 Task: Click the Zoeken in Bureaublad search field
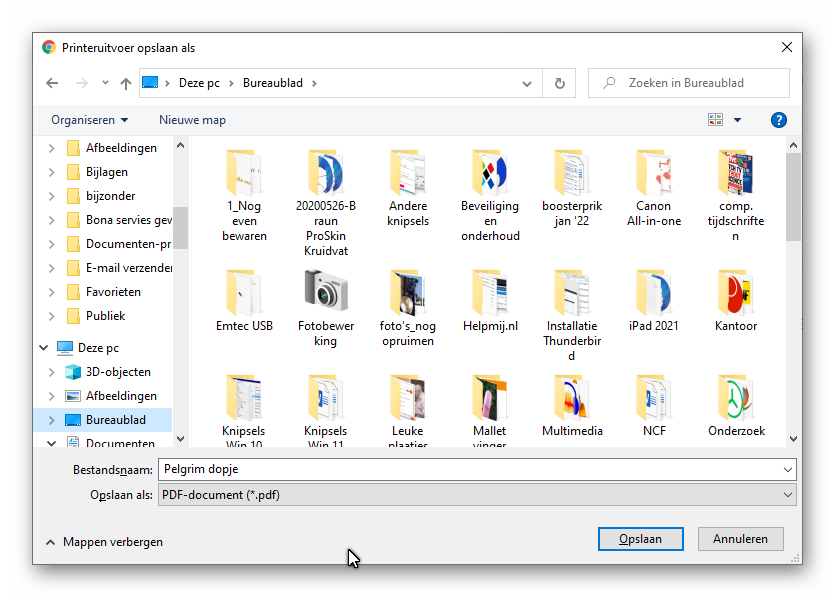coord(700,83)
